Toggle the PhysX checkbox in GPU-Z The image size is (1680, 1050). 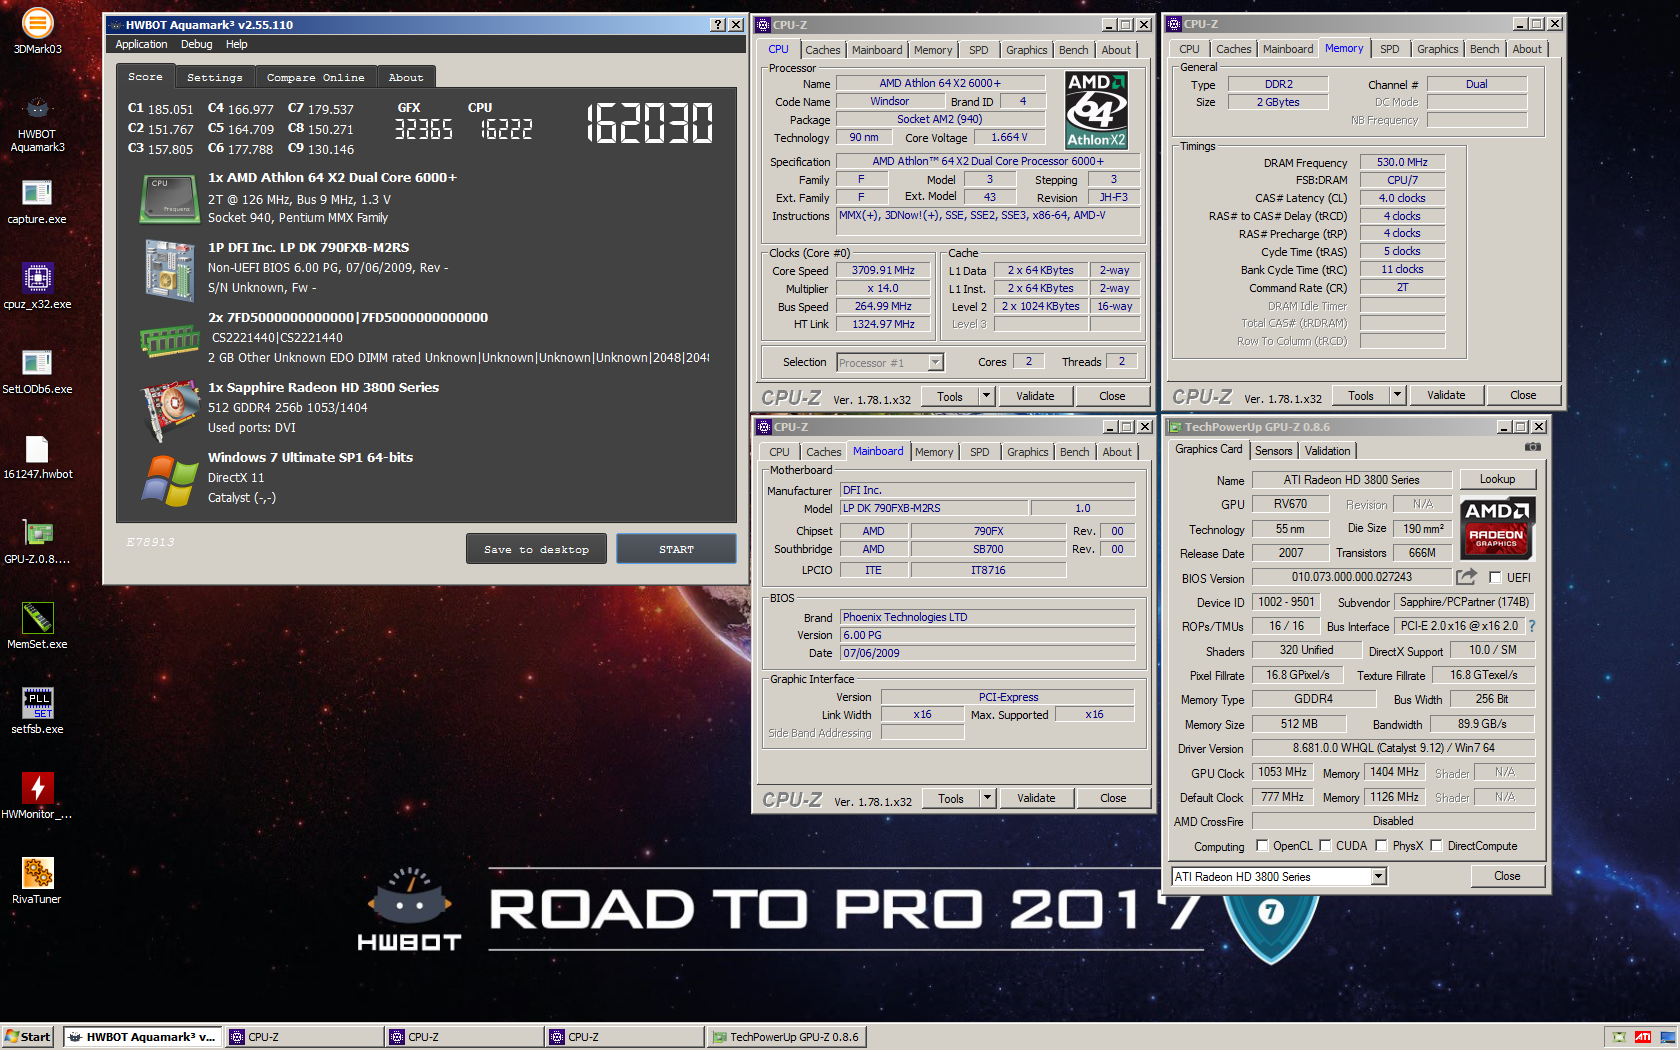[x=1381, y=845]
